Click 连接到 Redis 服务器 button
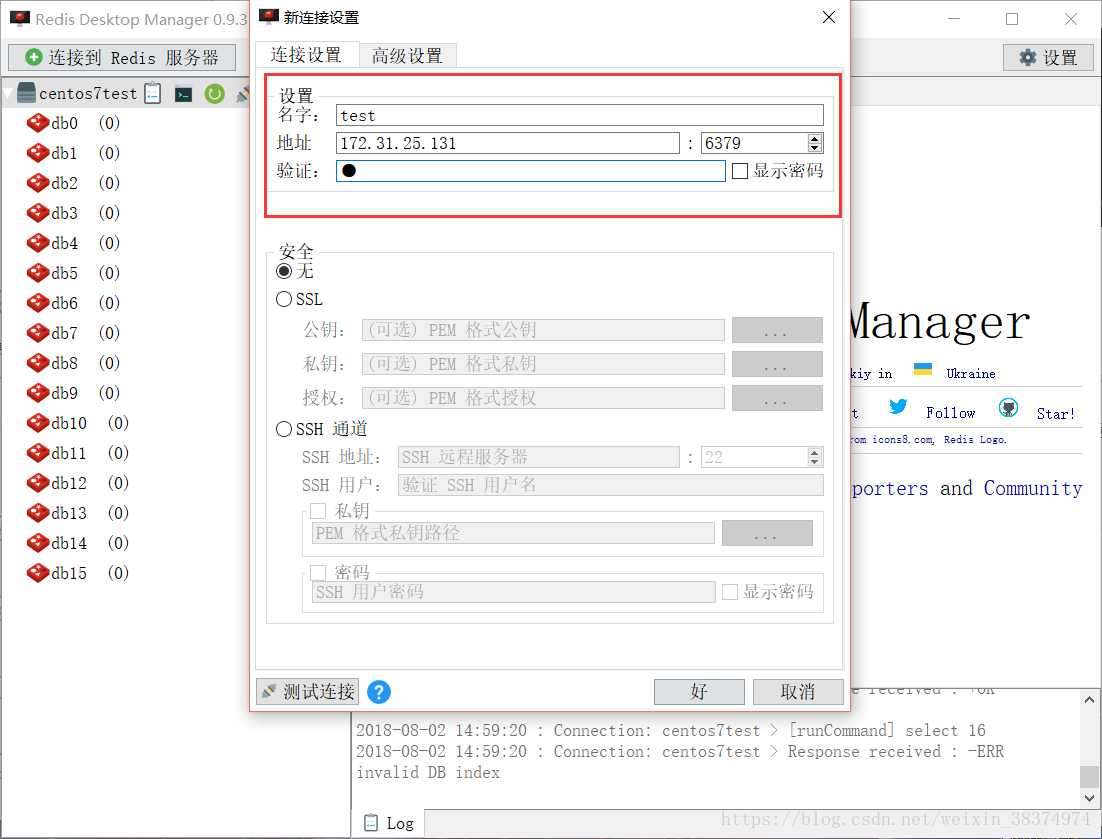The image size is (1102, 839). (x=122, y=57)
